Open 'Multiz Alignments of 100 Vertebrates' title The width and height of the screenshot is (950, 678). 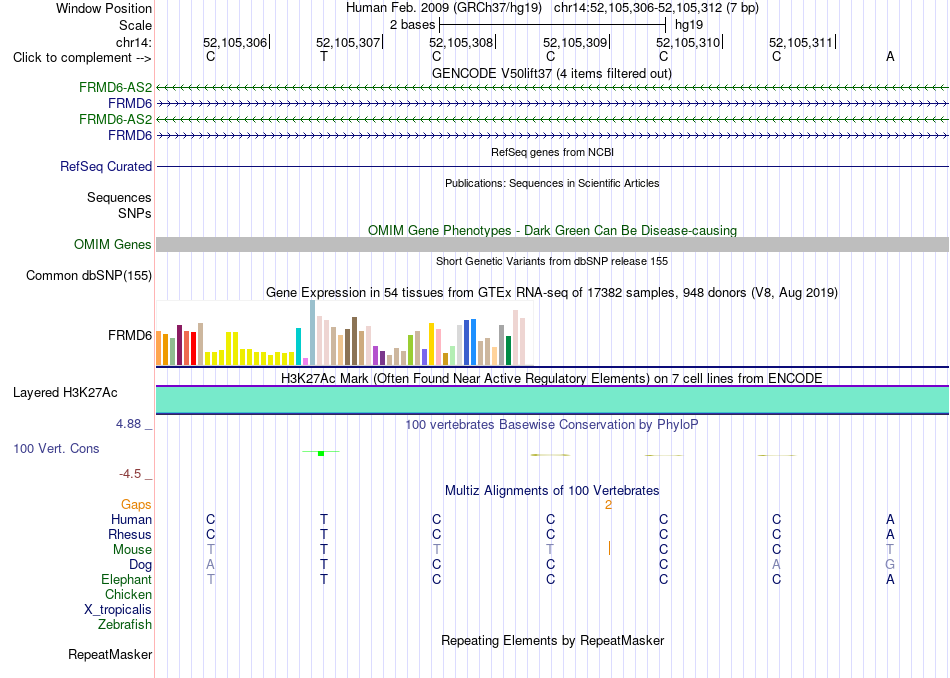(x=552, y=490)
